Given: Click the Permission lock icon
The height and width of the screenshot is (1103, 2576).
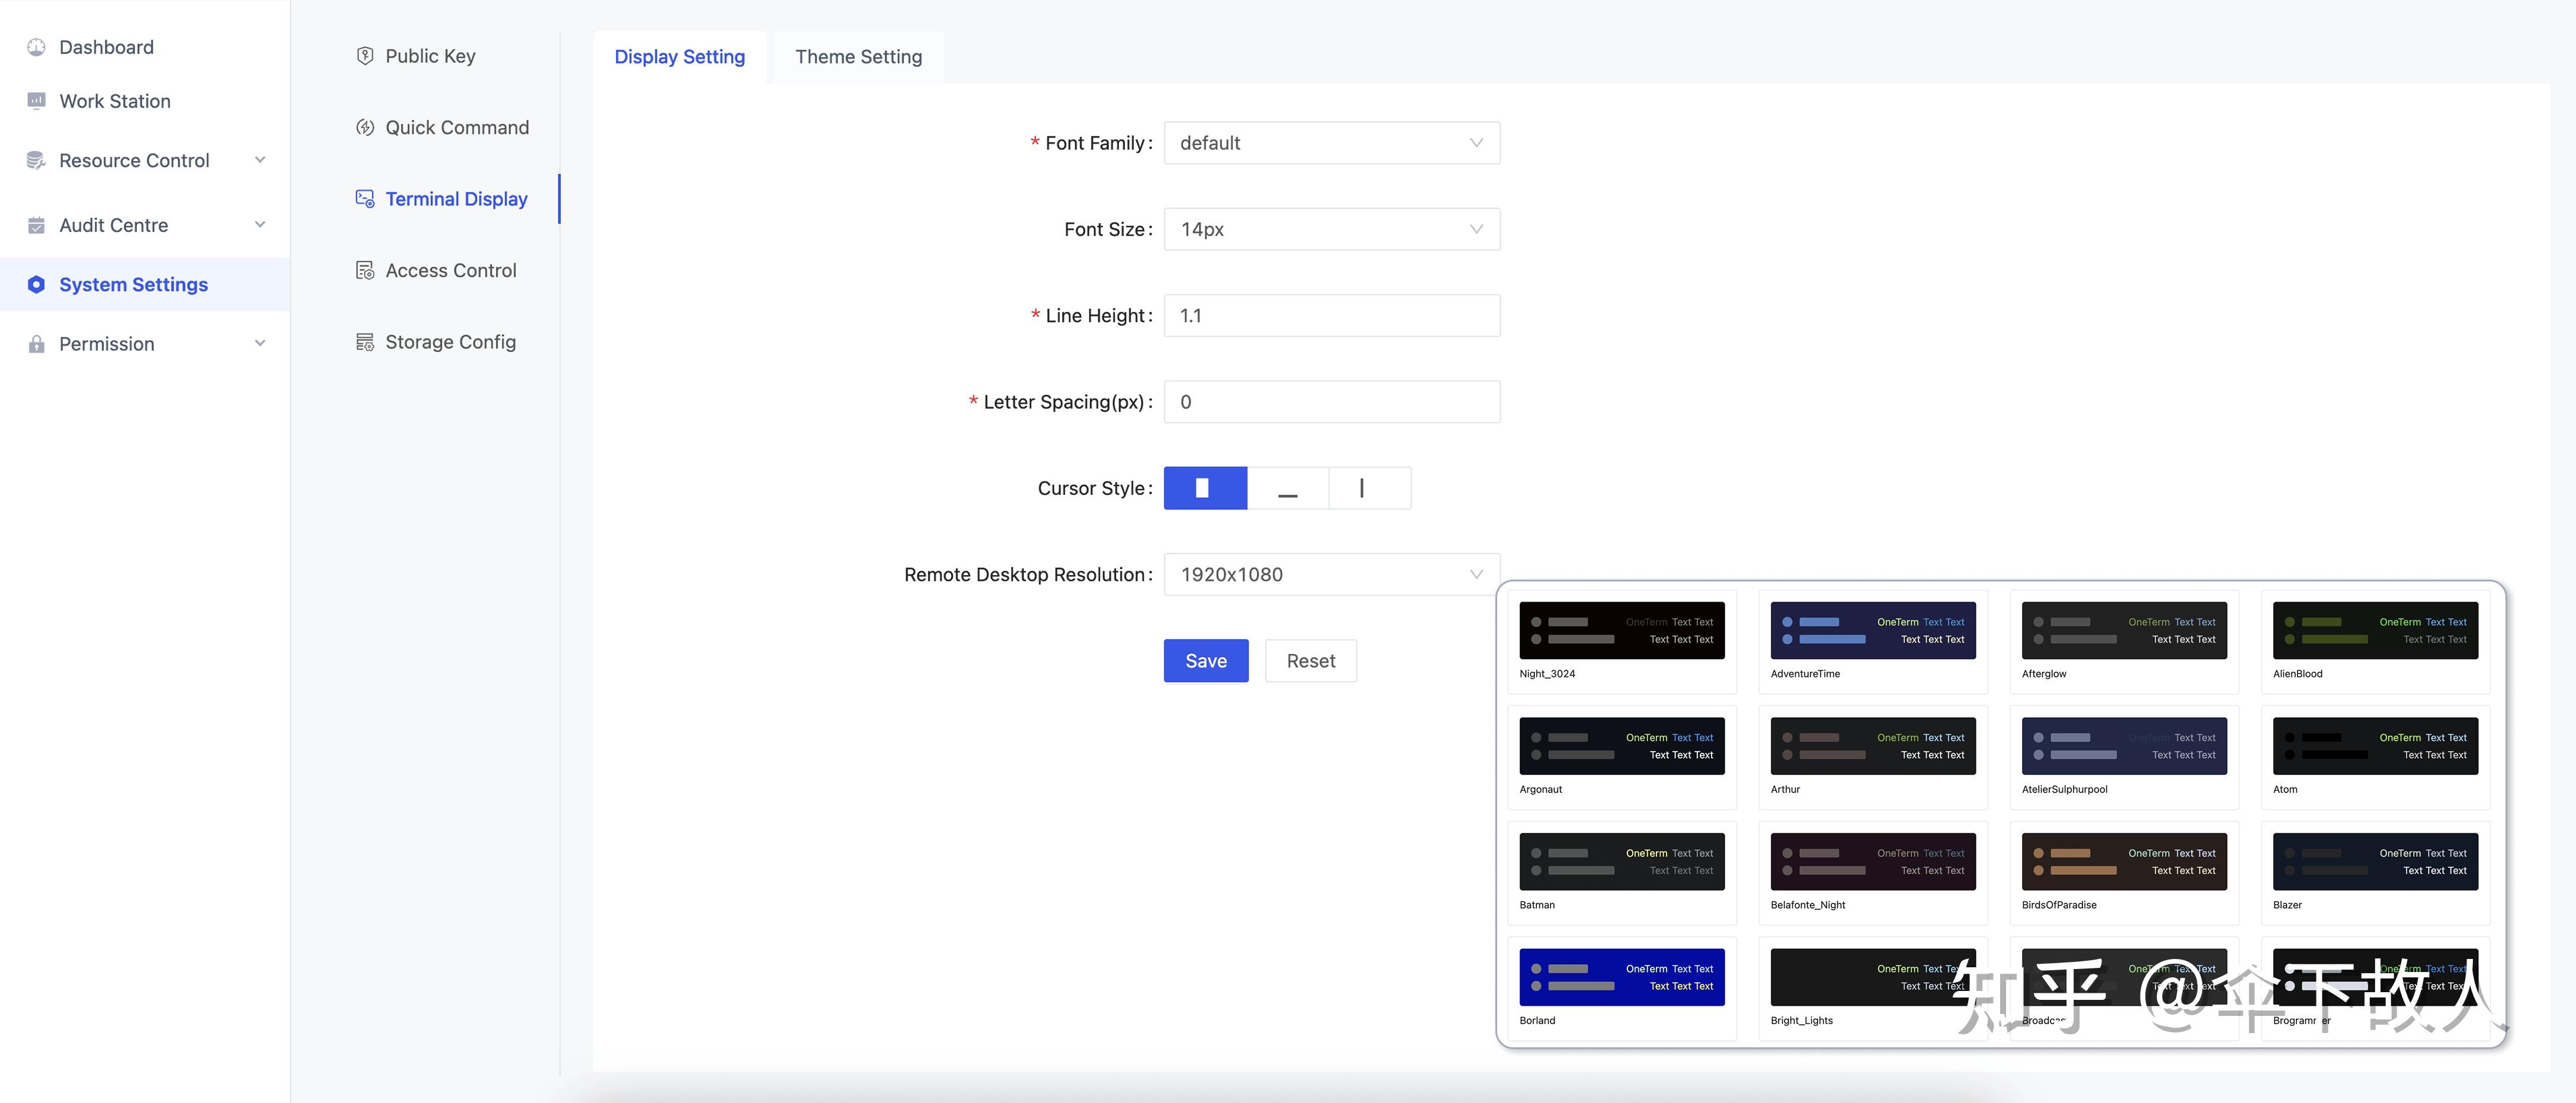Looking at the screenshot, I should [36, 344].
